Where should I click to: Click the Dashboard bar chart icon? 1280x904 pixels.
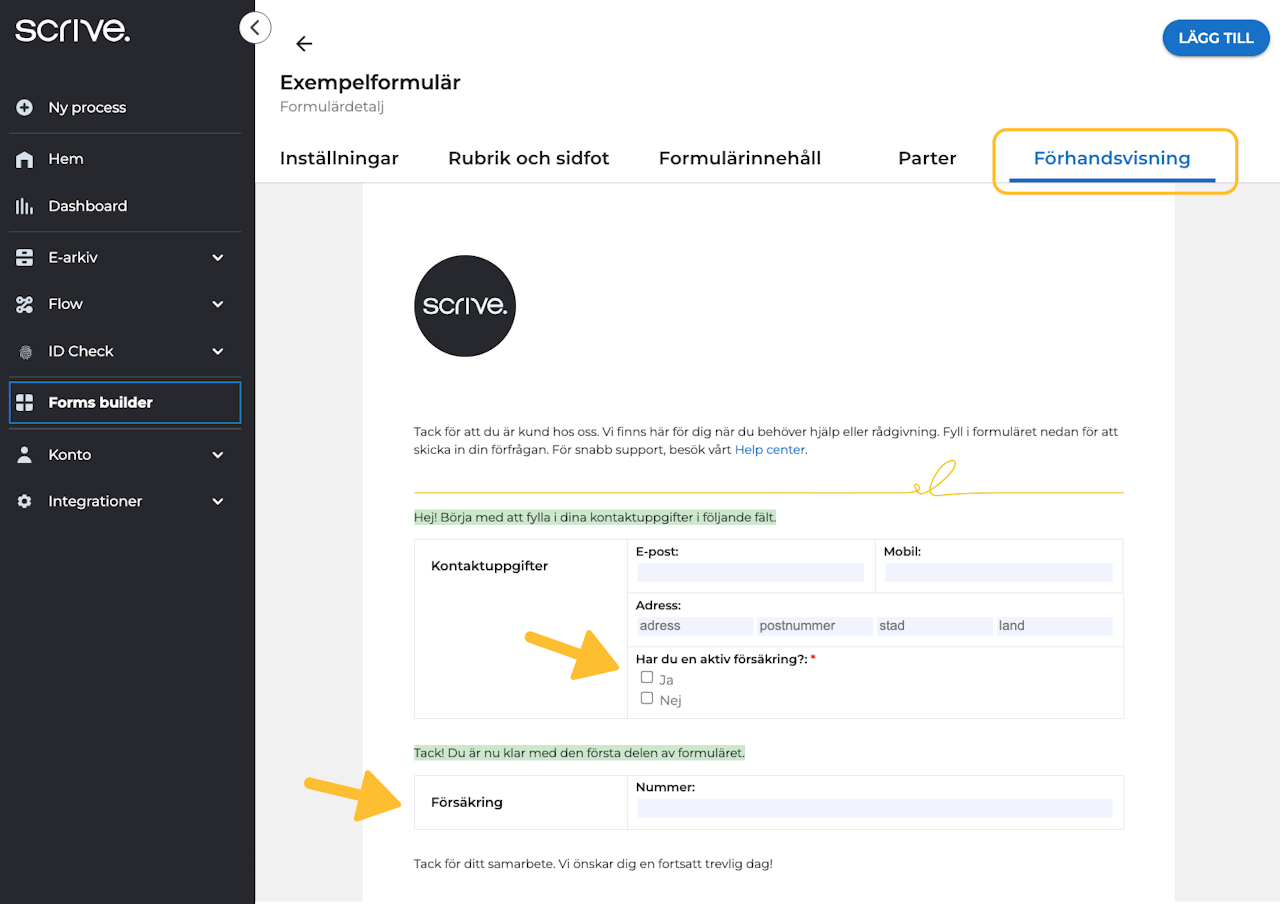(25, 206)
